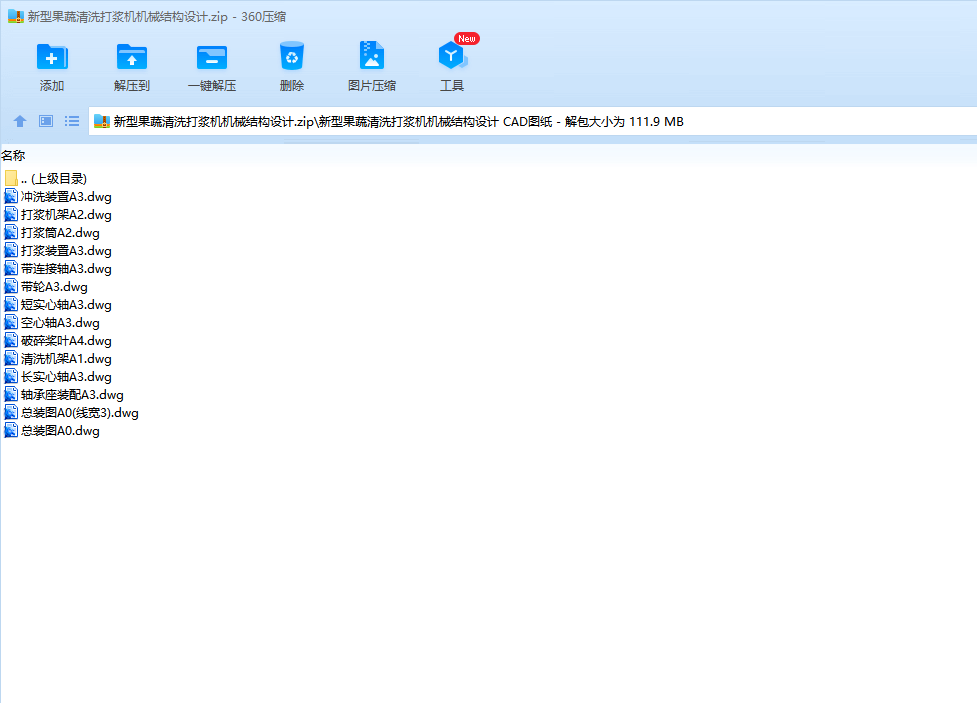Screen dimensions: 977x703
Task: Switch to the list view icon
Action: point(72,121)
